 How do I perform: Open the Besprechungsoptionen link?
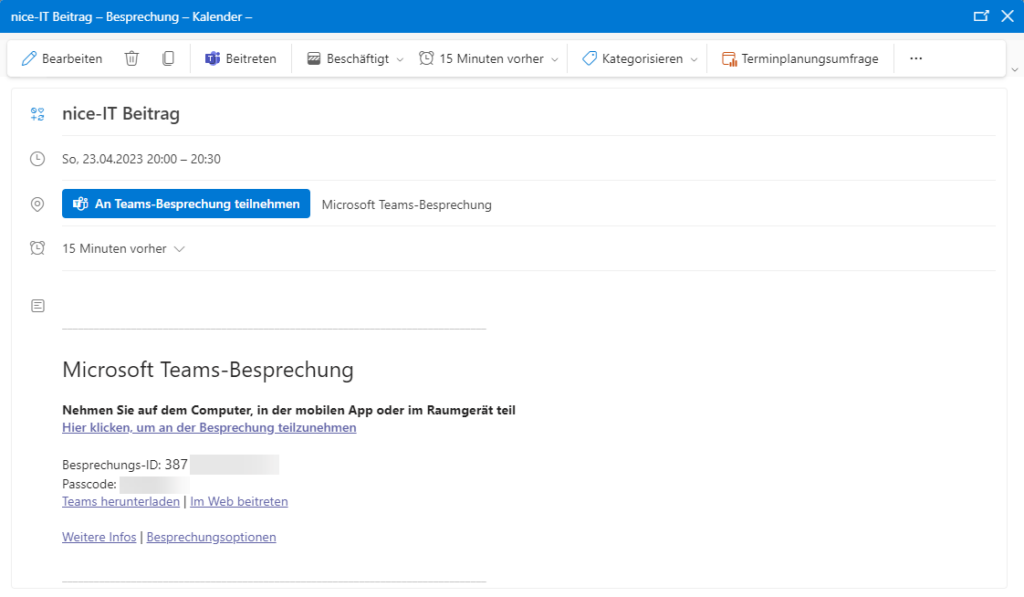211,537
